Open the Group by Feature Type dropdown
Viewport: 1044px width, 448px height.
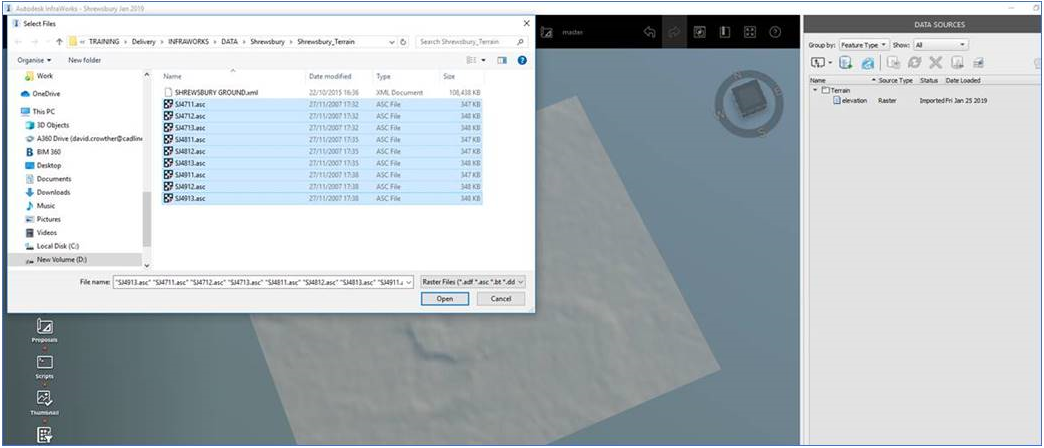864,45
